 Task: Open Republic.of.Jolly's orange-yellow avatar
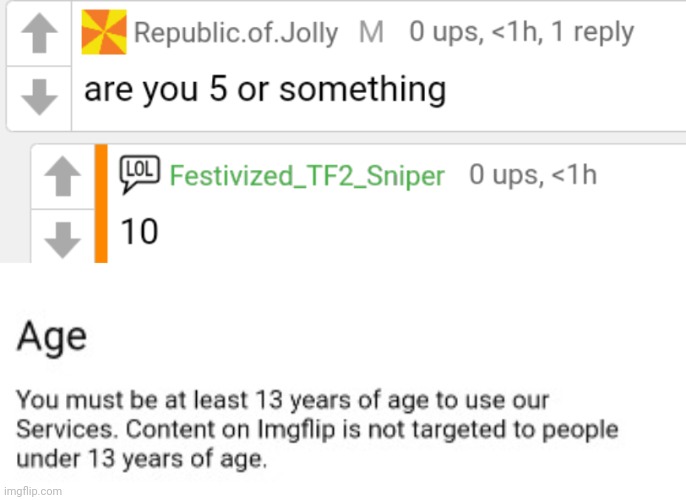[104, 32]
